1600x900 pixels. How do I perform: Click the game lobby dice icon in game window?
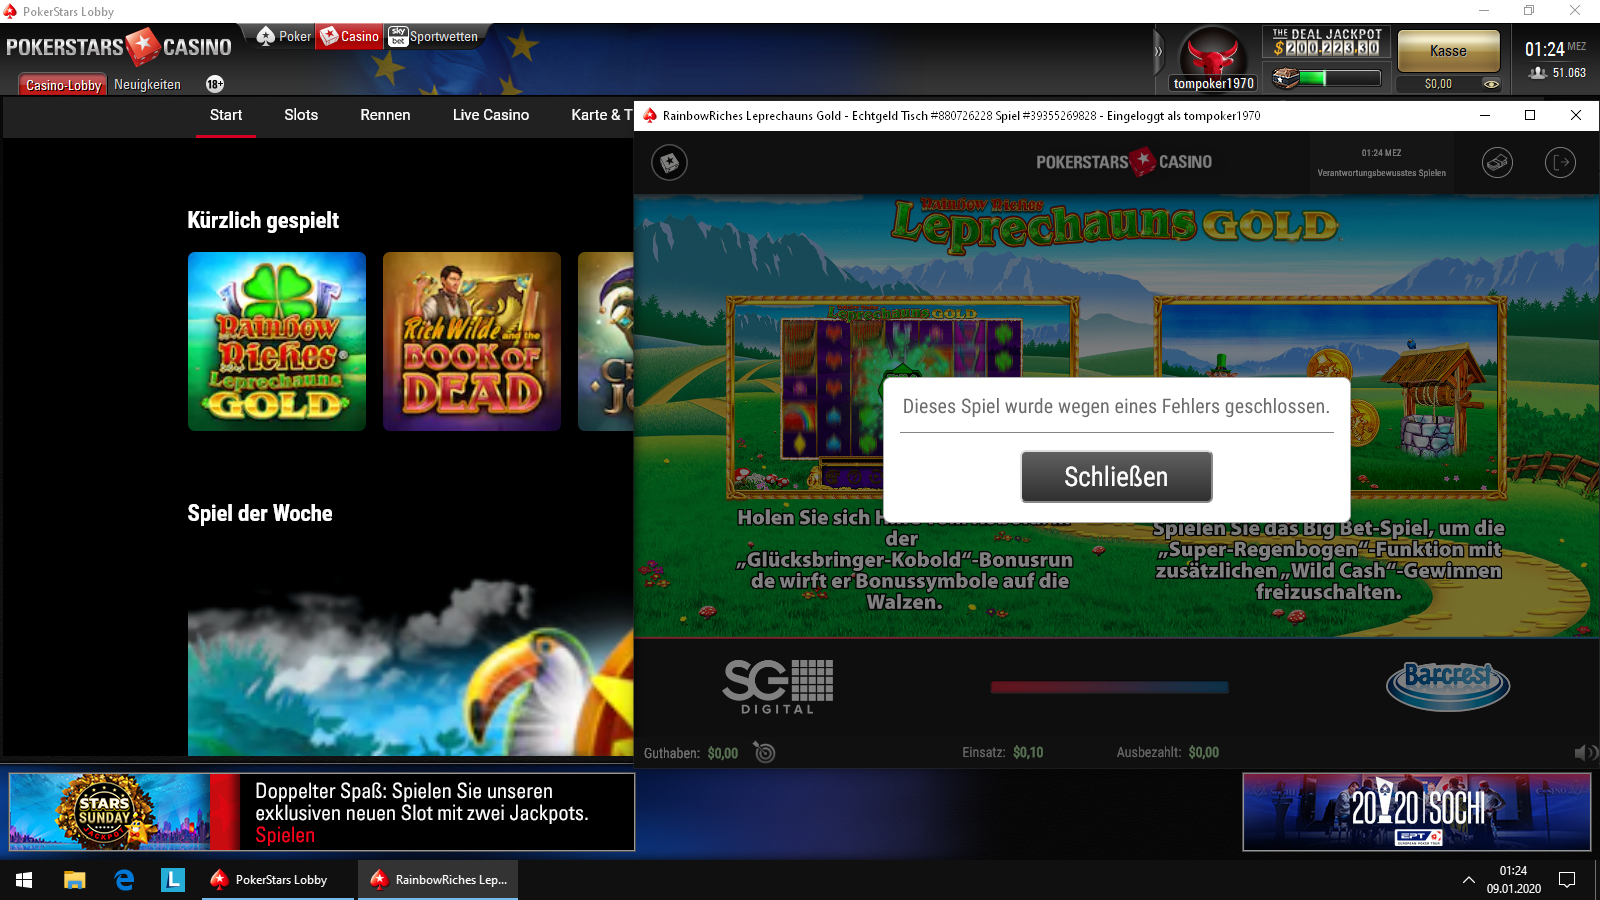coord(669,162)
